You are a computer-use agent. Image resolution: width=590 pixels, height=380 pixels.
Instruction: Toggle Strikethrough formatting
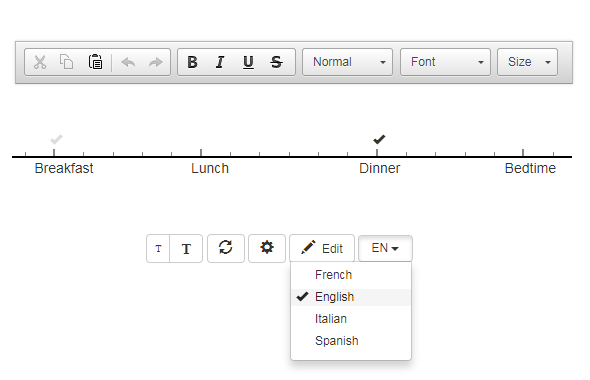(x=277, y=62)
